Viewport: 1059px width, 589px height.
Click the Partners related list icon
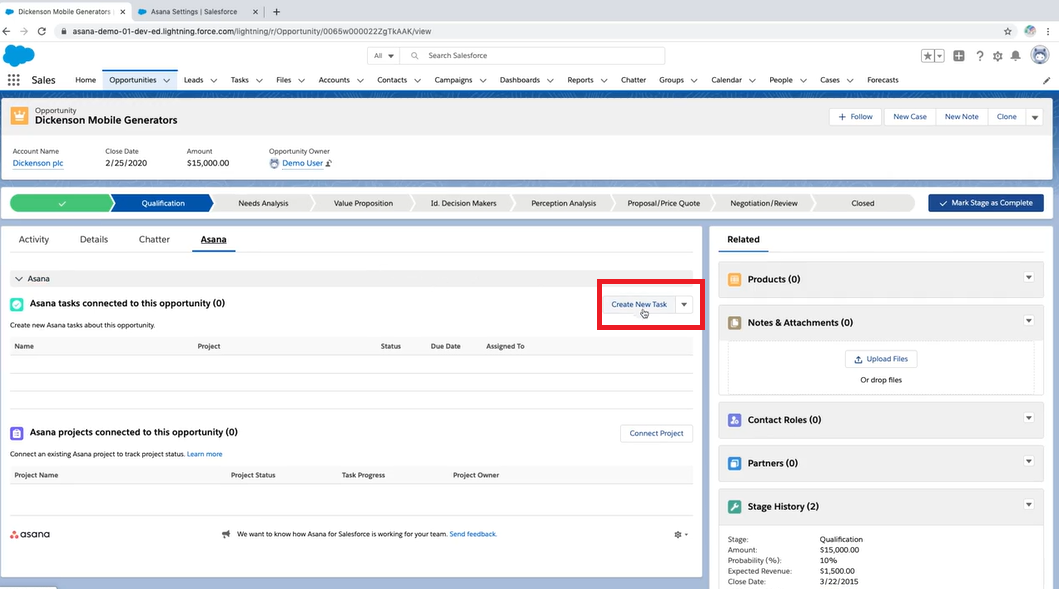coord(735,463)
